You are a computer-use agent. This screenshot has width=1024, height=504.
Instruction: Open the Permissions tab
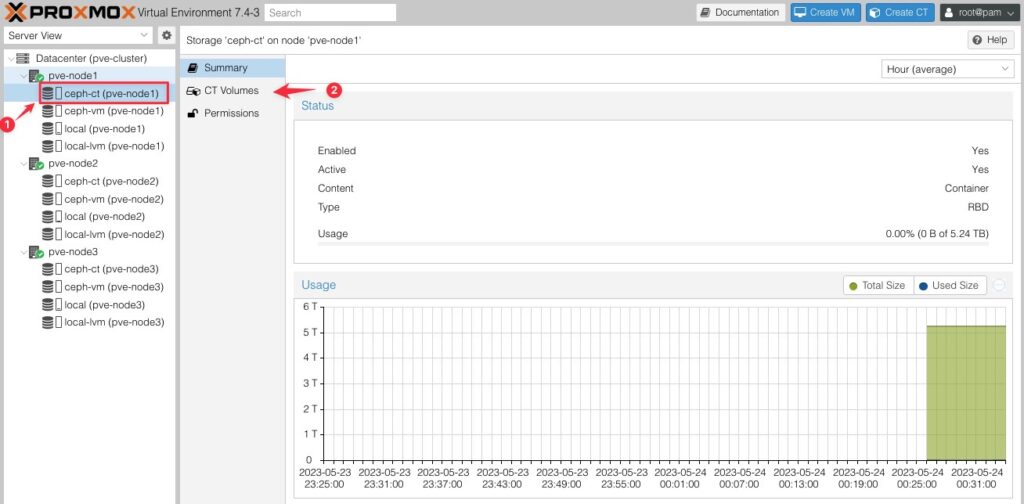[x=233, y=114]
